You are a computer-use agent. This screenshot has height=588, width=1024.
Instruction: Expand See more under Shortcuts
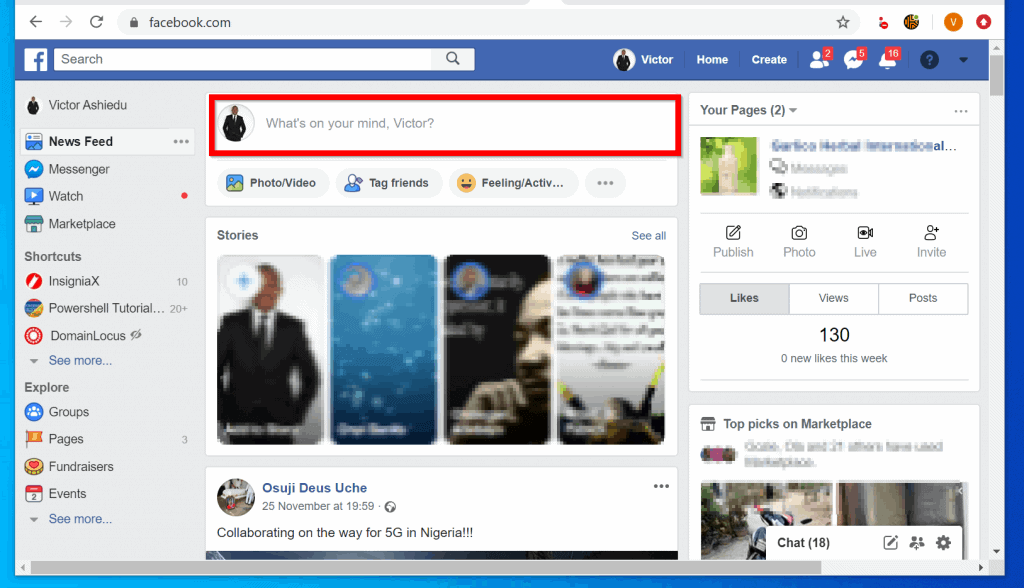click(x=80, y=361)
